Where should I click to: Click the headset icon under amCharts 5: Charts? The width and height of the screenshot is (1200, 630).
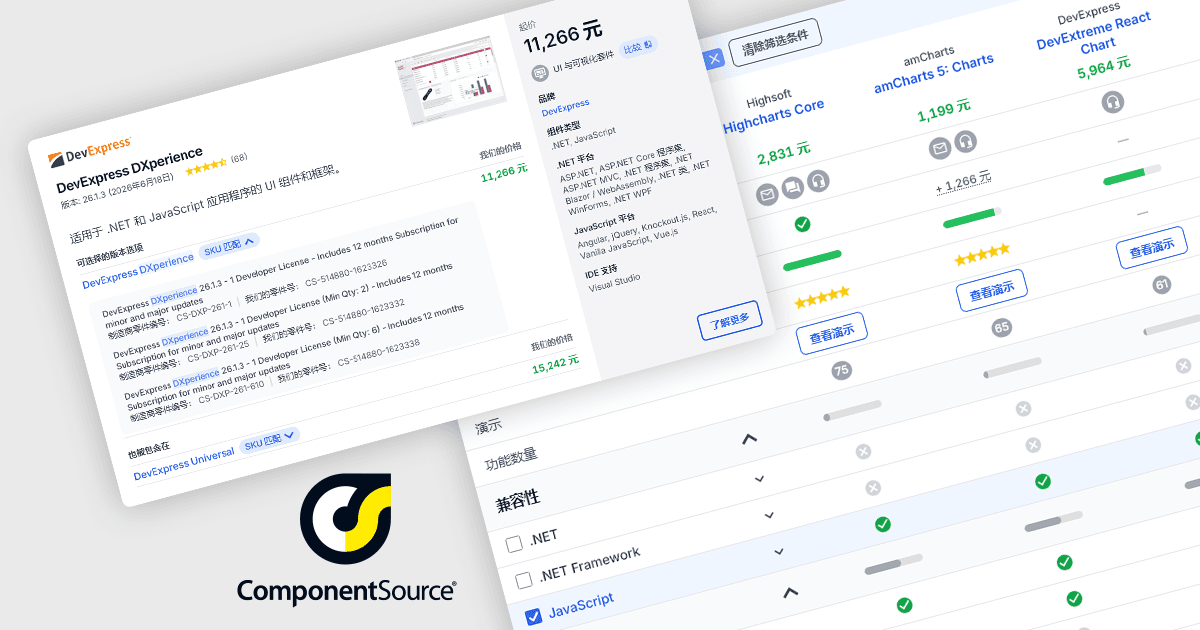965,142
